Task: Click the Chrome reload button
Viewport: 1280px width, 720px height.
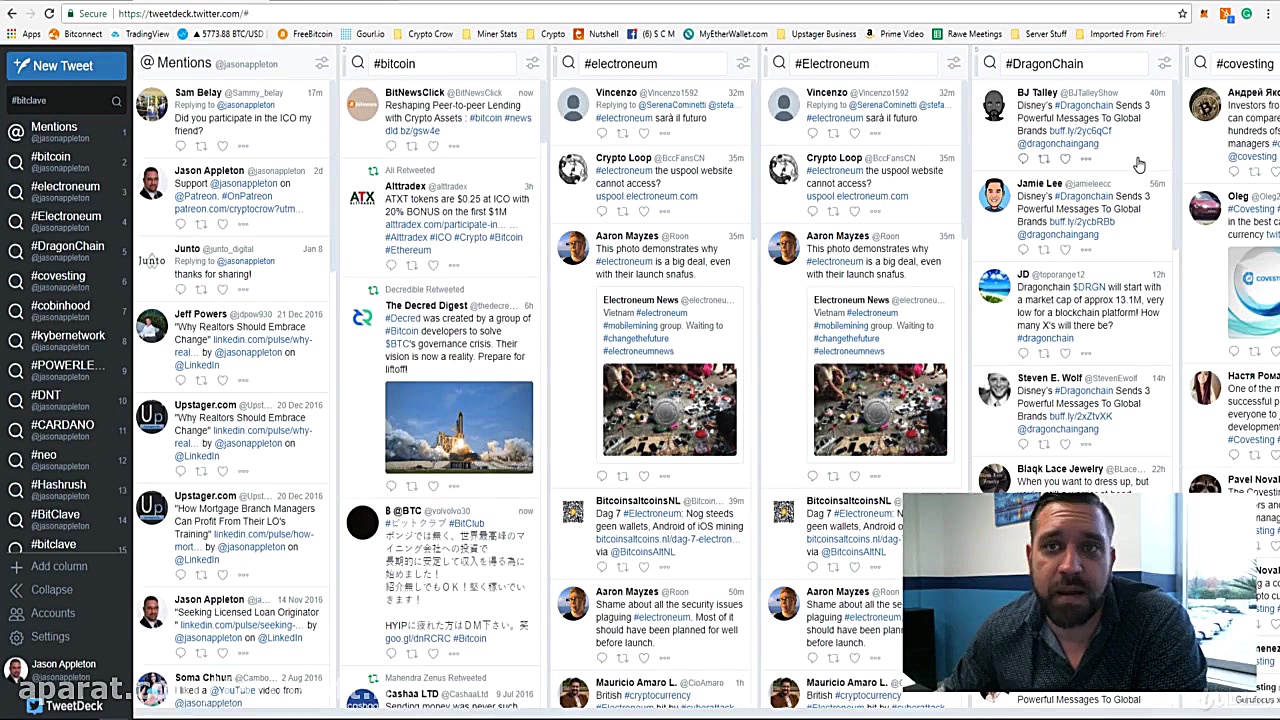Action: [49, 13]
